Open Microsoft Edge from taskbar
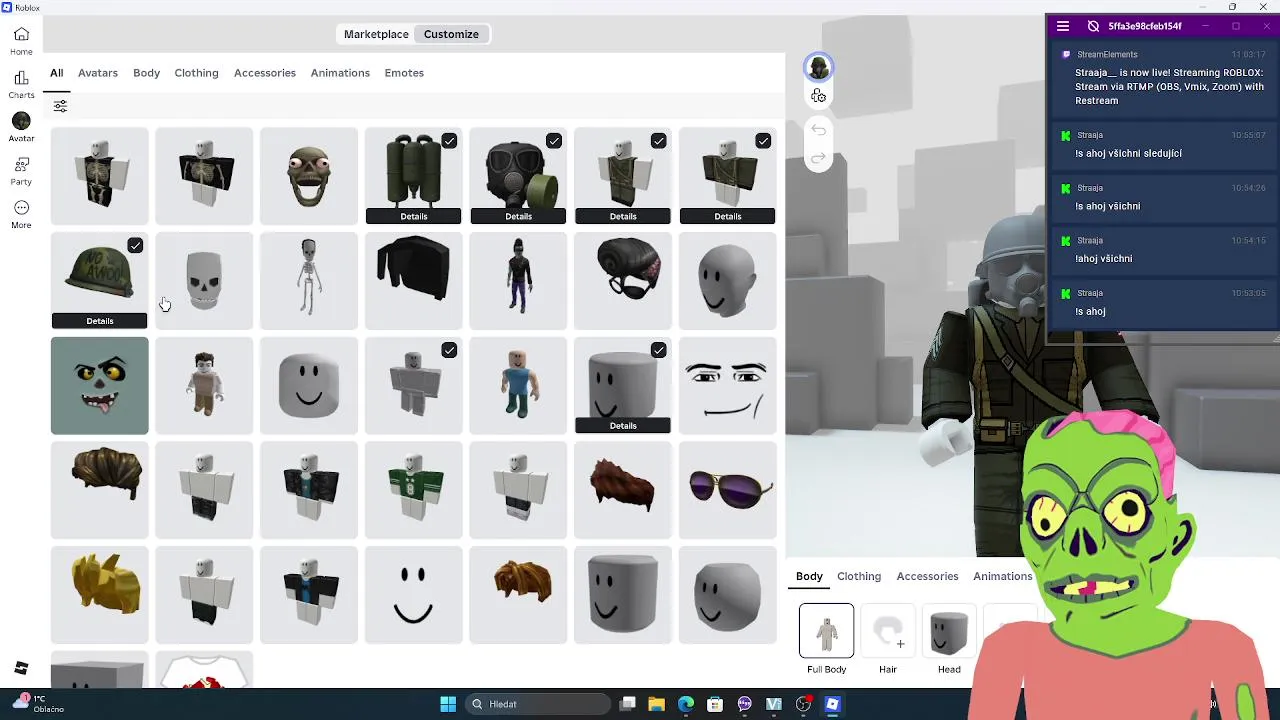This screenshot has height=720, width=1280. (686, 704)
